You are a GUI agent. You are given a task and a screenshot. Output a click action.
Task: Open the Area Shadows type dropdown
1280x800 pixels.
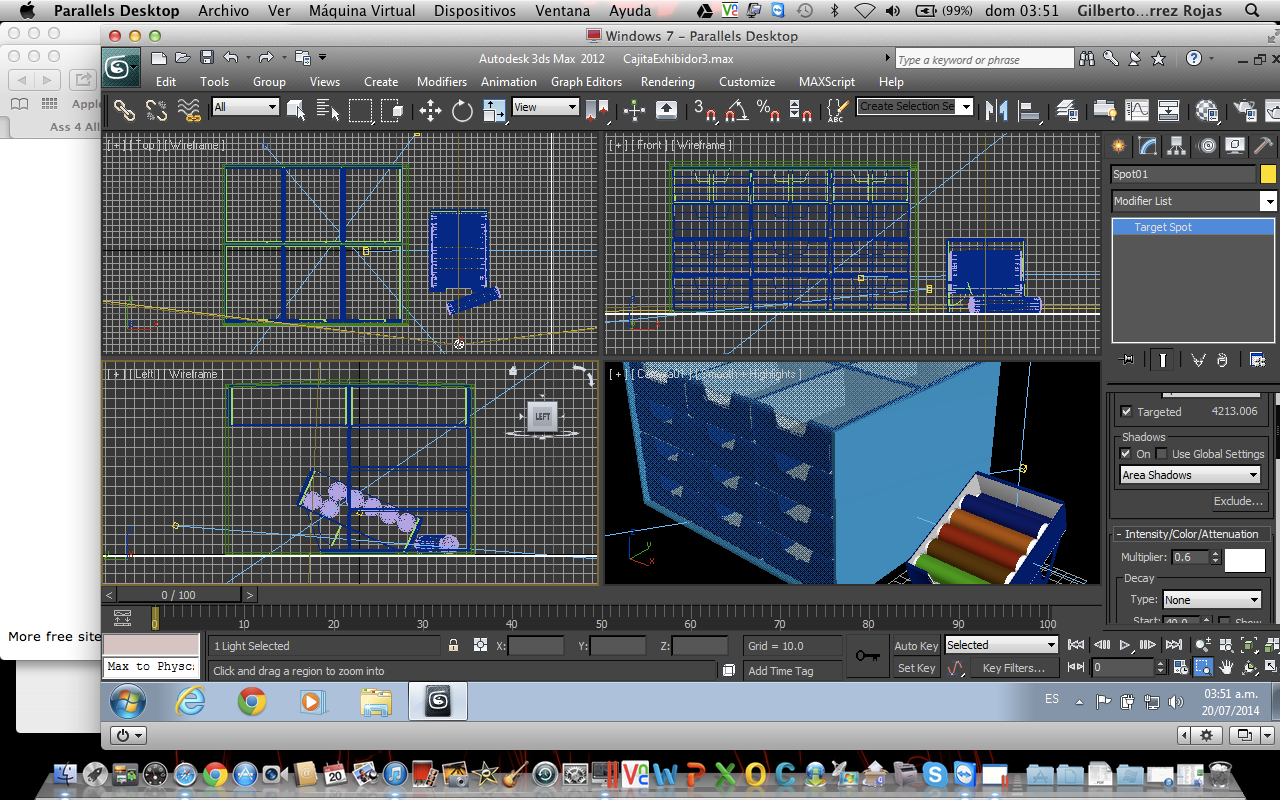(1190, 475)
